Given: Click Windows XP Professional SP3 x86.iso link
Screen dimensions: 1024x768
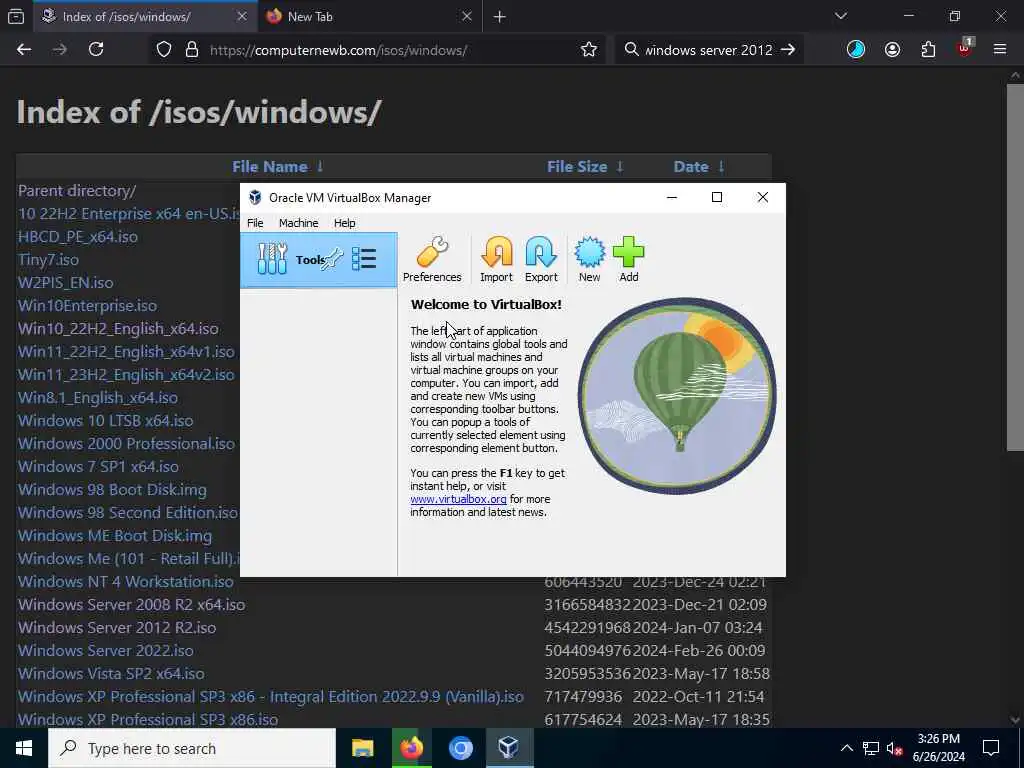Looking at the screenshot, I should [148, 719].
